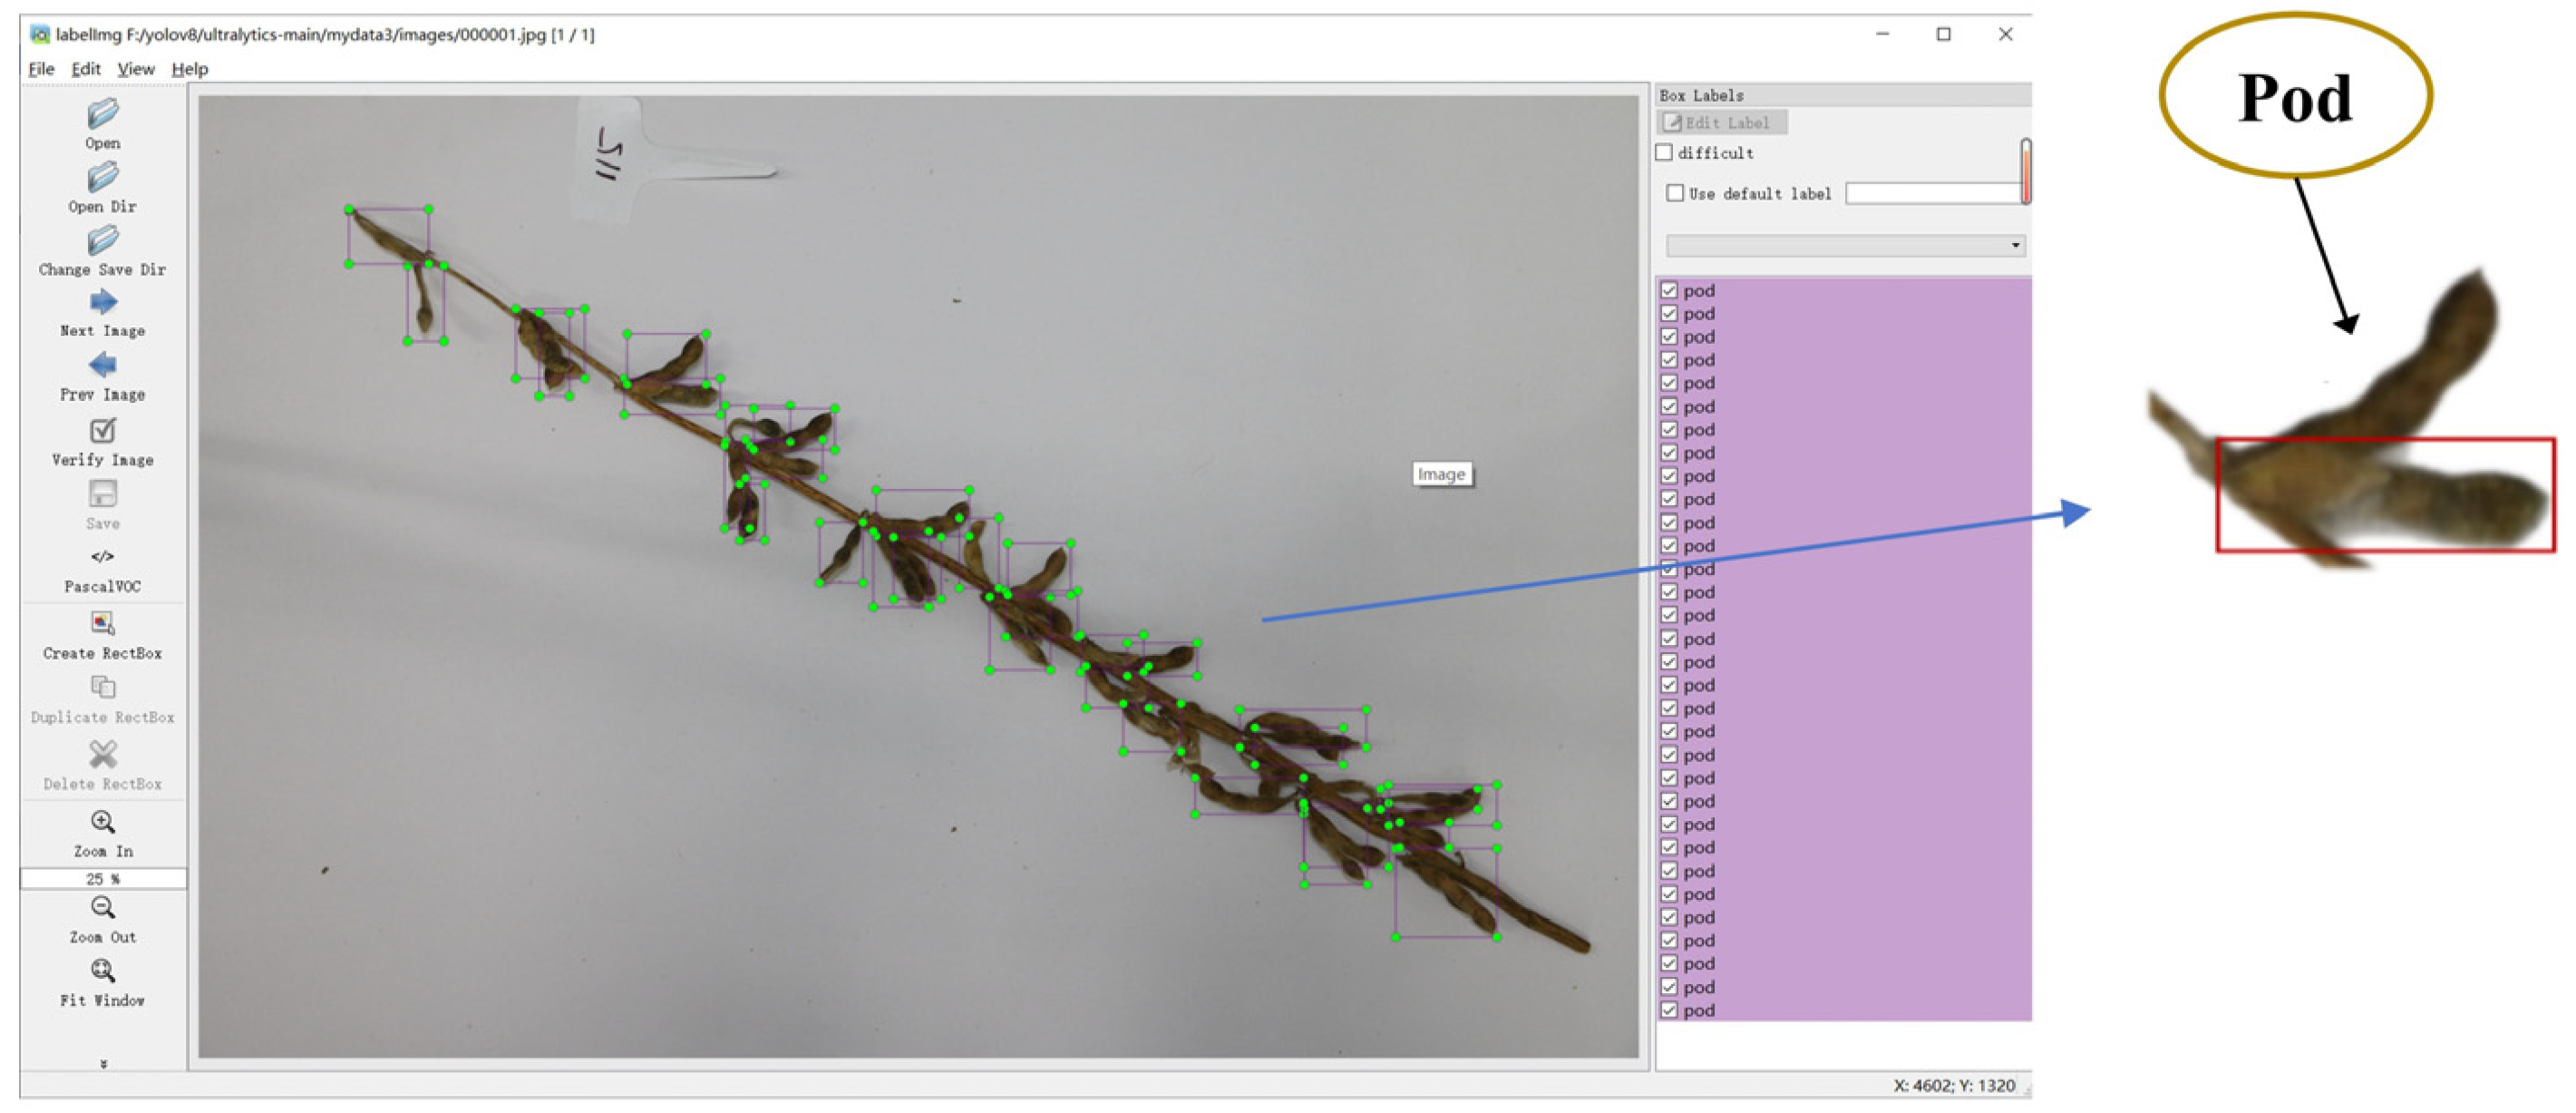This screenshot has width=2576, height=1113.
Task: Minimize the labelImg window
Action: (1882, 35)
